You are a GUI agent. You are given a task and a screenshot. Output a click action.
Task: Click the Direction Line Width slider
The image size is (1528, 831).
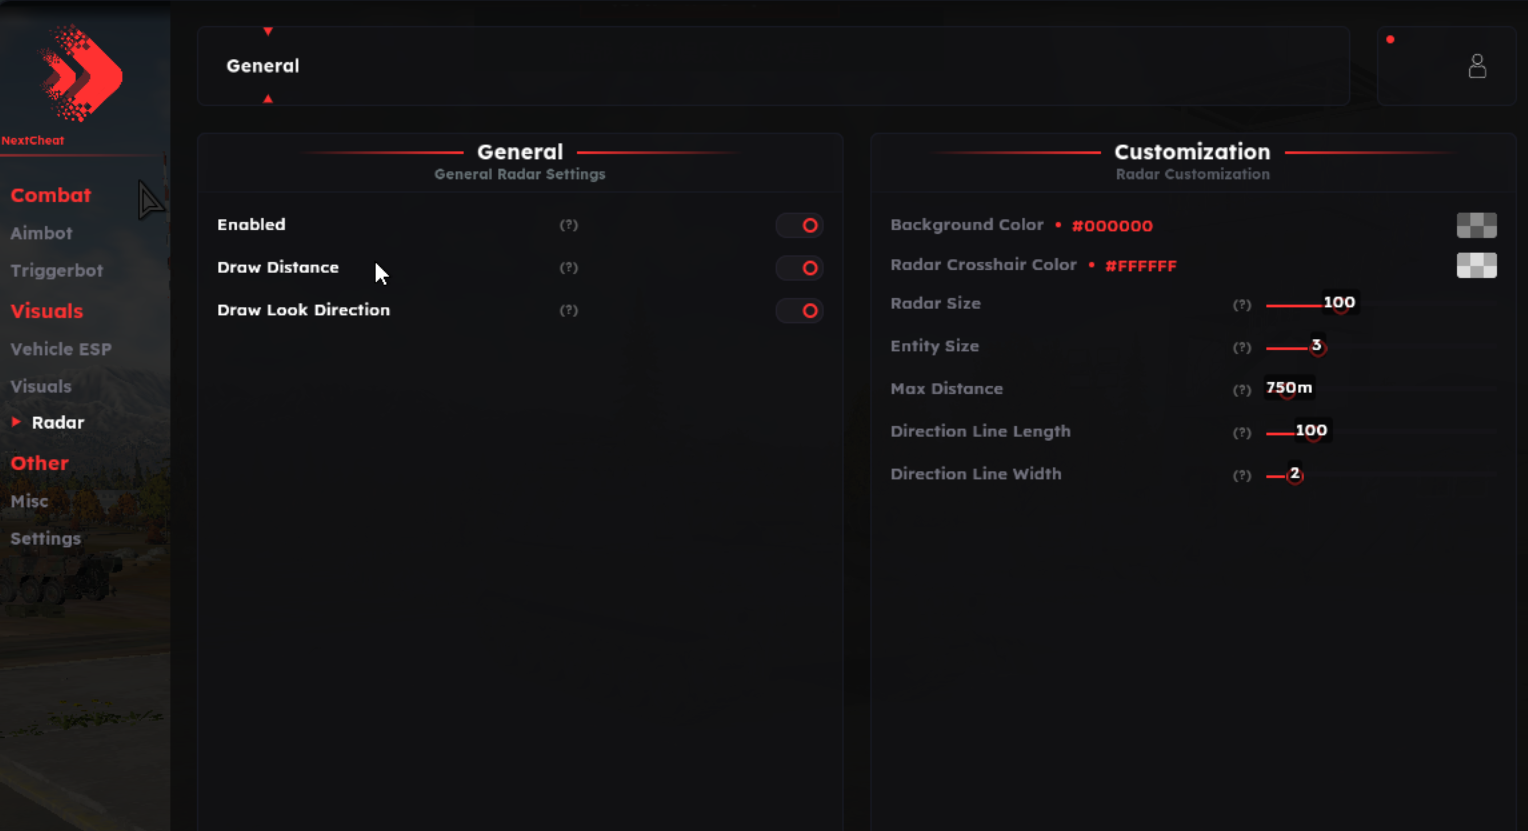click(x=1381, y=475)
